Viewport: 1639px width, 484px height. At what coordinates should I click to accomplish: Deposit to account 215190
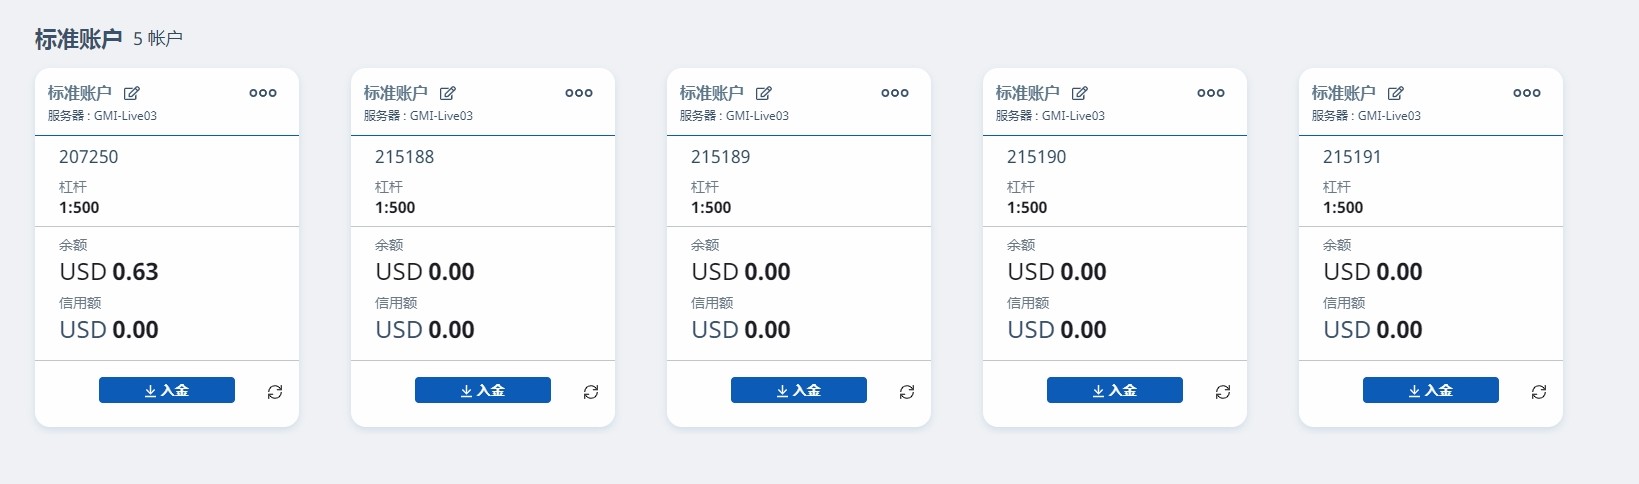[x=1115, y=390]
